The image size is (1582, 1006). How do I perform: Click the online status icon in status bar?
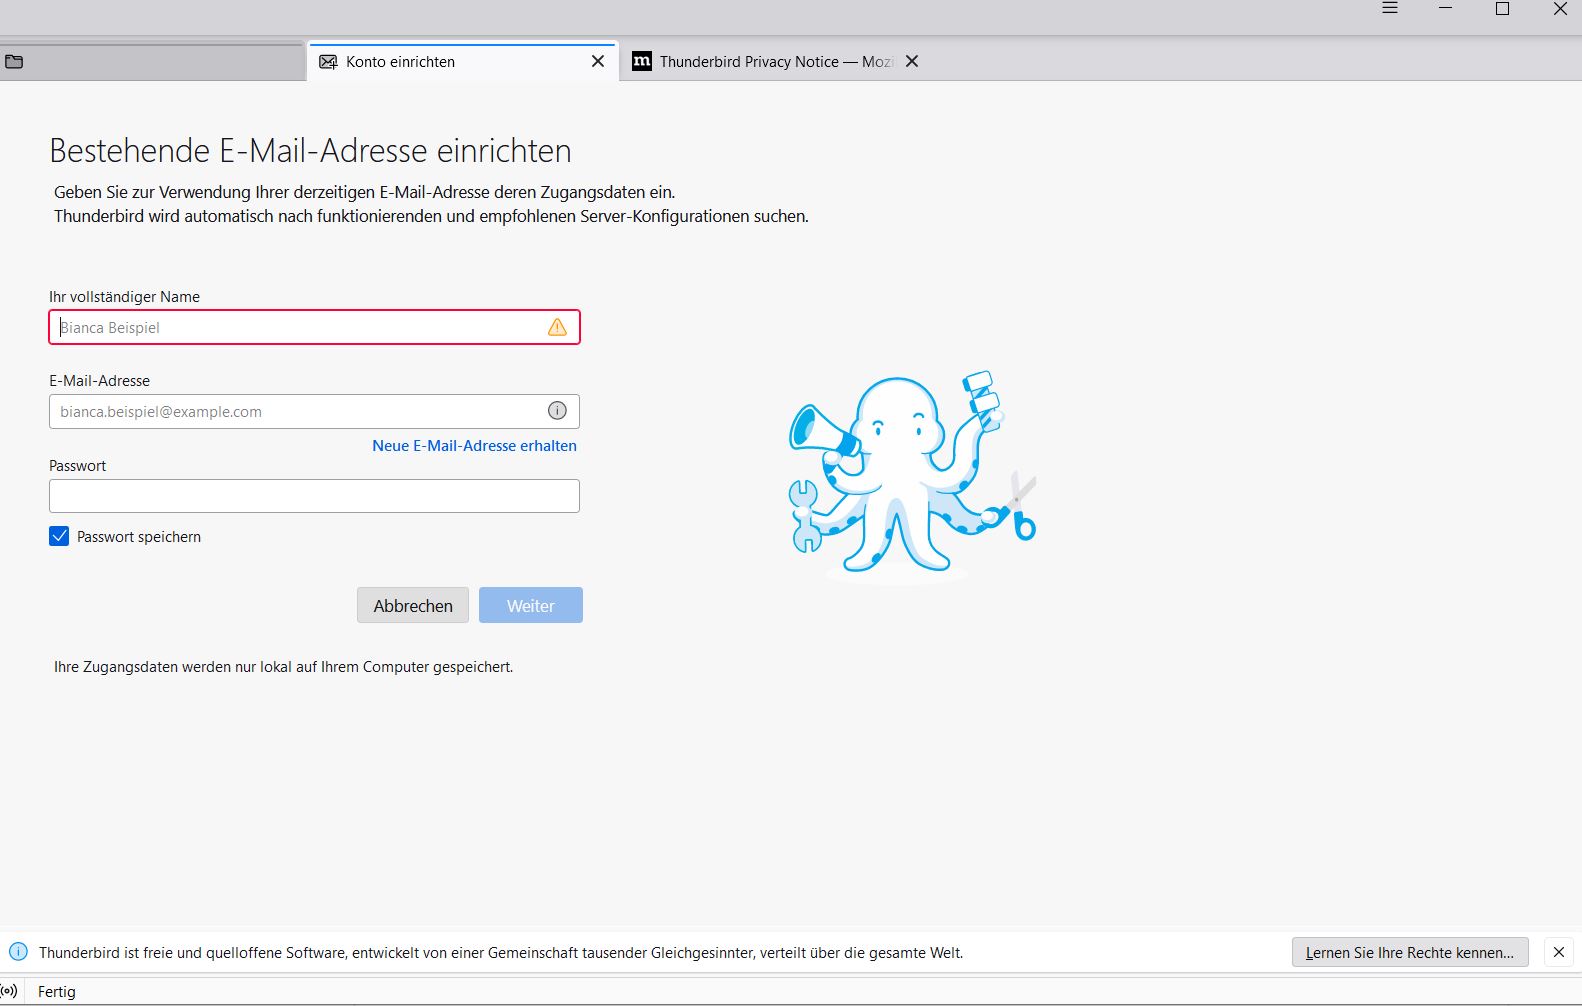[9, 991]
